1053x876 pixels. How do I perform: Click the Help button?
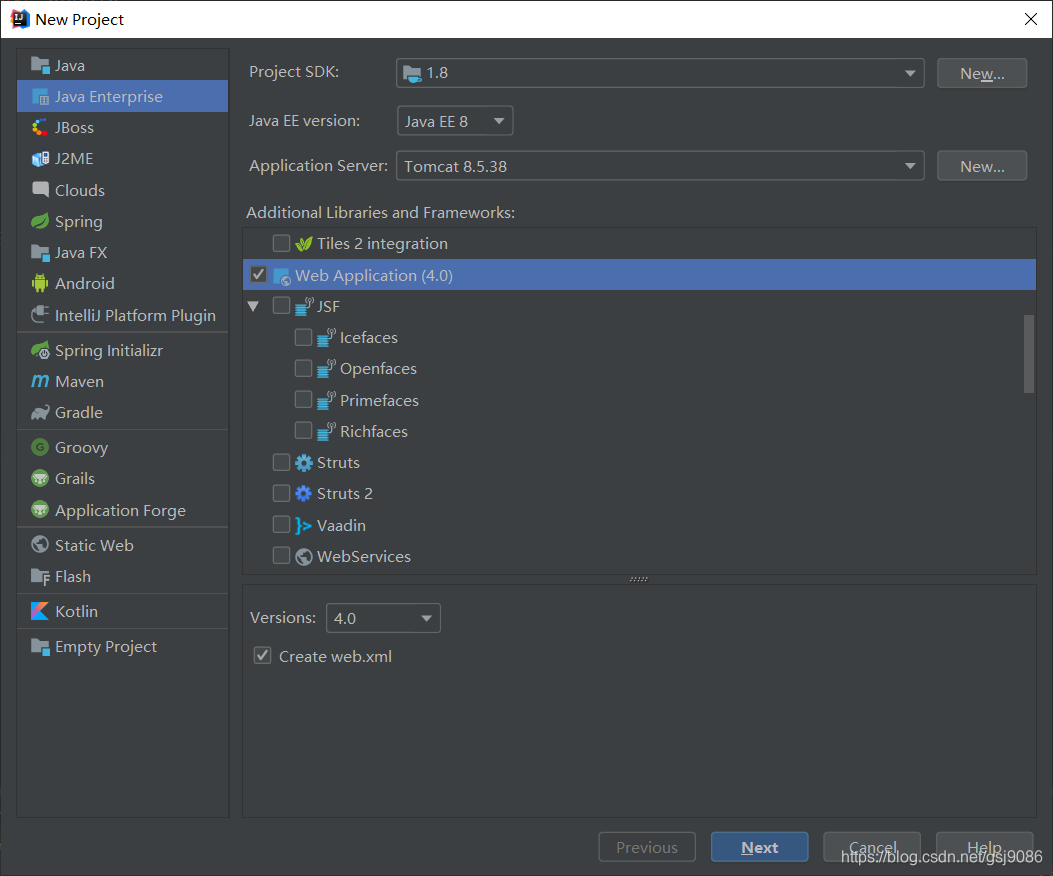985,847
